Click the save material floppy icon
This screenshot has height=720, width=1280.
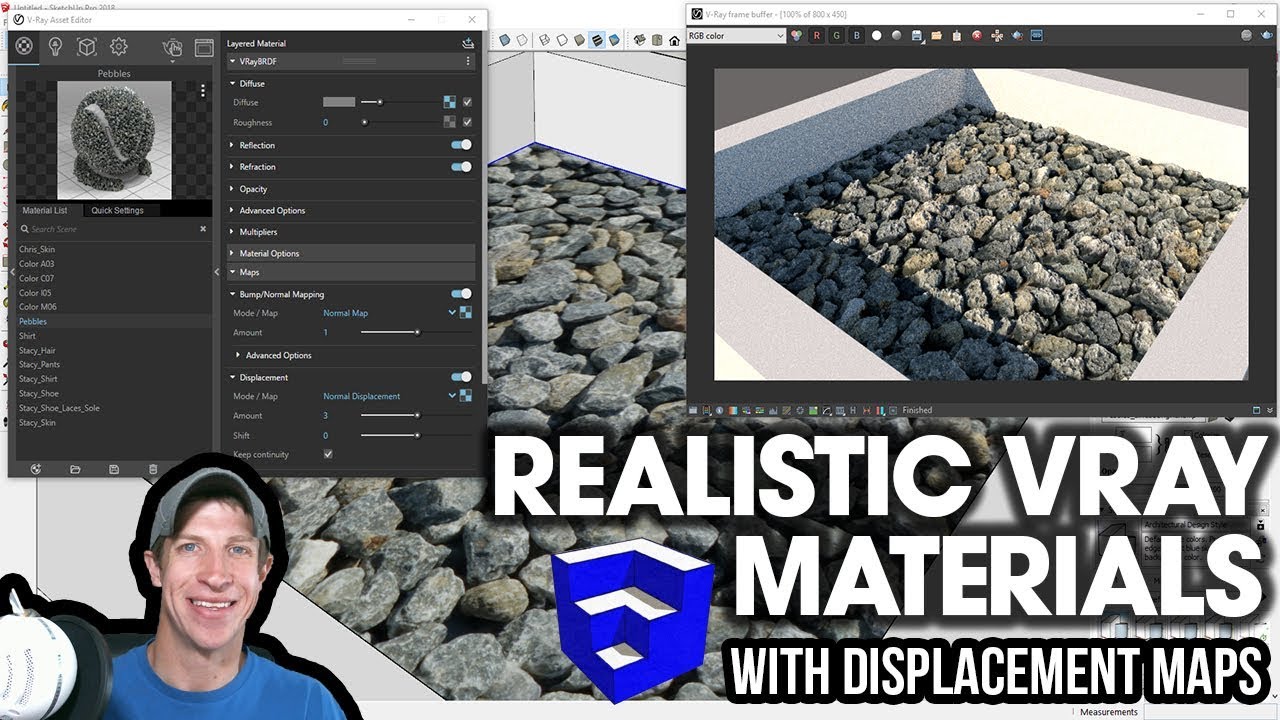[114, 469]
